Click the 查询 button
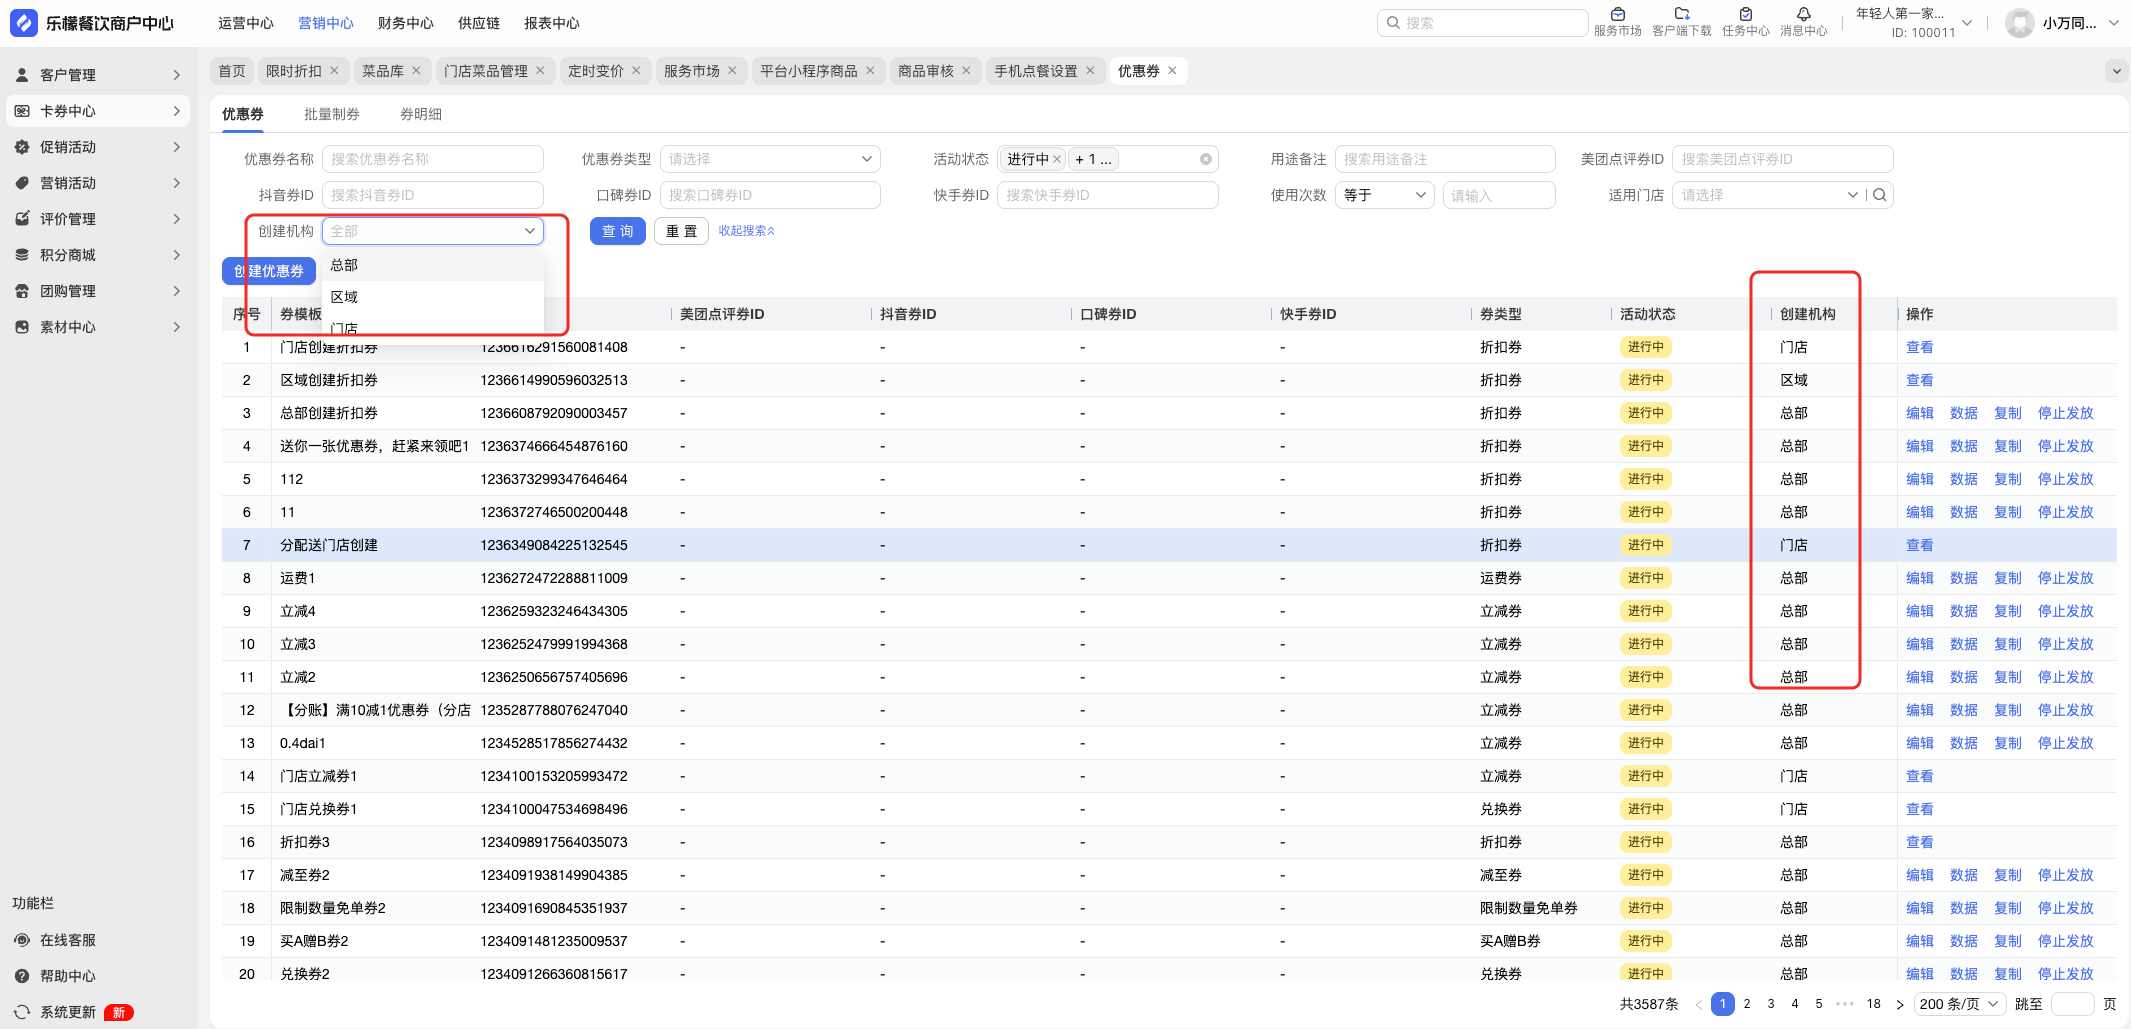Viewport: 2131px width, 1029px height. pos(617,231)
